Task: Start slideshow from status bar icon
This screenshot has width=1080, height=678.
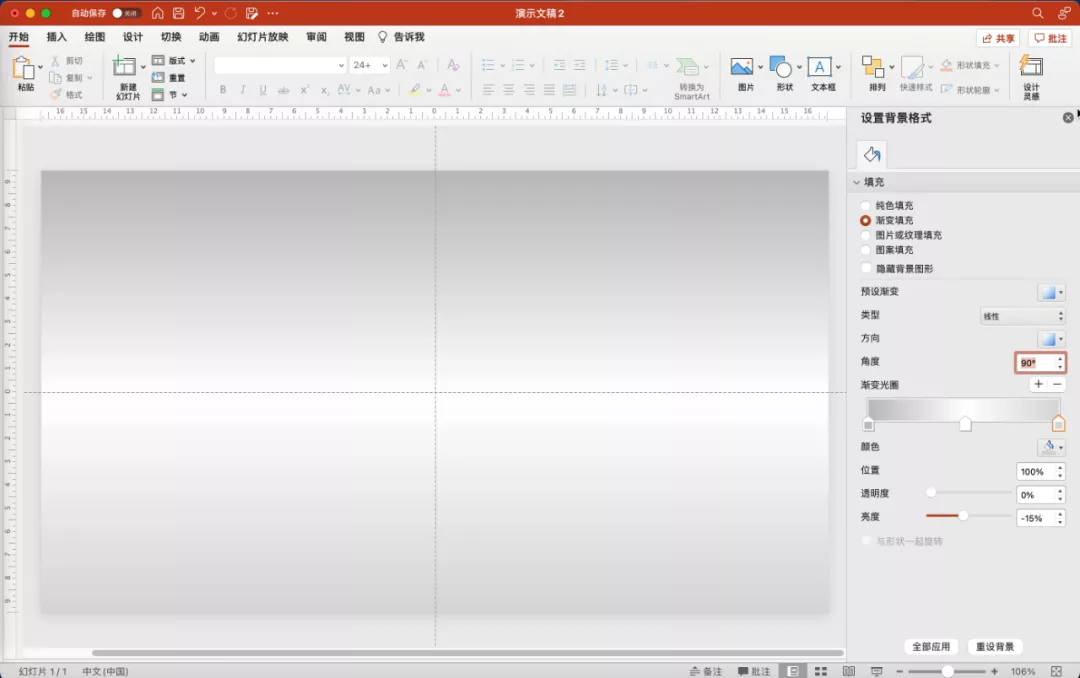Action: coord(876,671)
